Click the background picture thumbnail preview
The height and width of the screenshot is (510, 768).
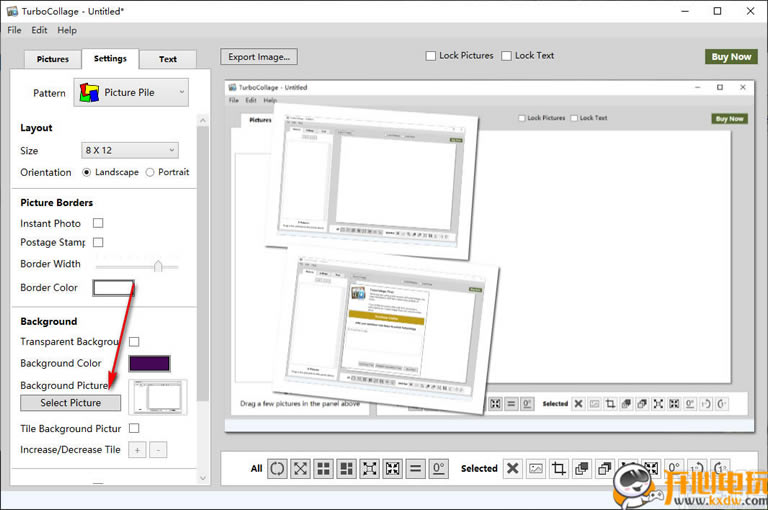(158, 396)
